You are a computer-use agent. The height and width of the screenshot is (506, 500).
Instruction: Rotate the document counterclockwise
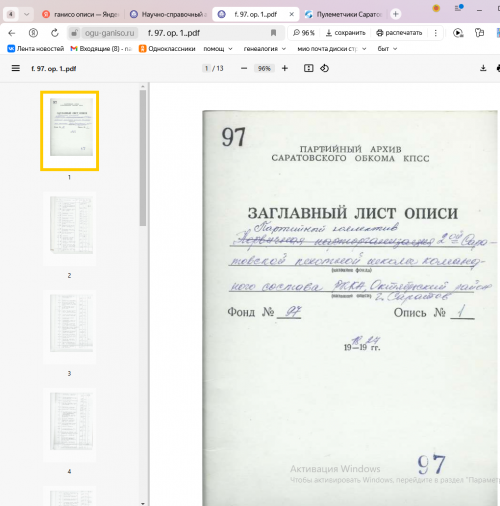(324, 68)
